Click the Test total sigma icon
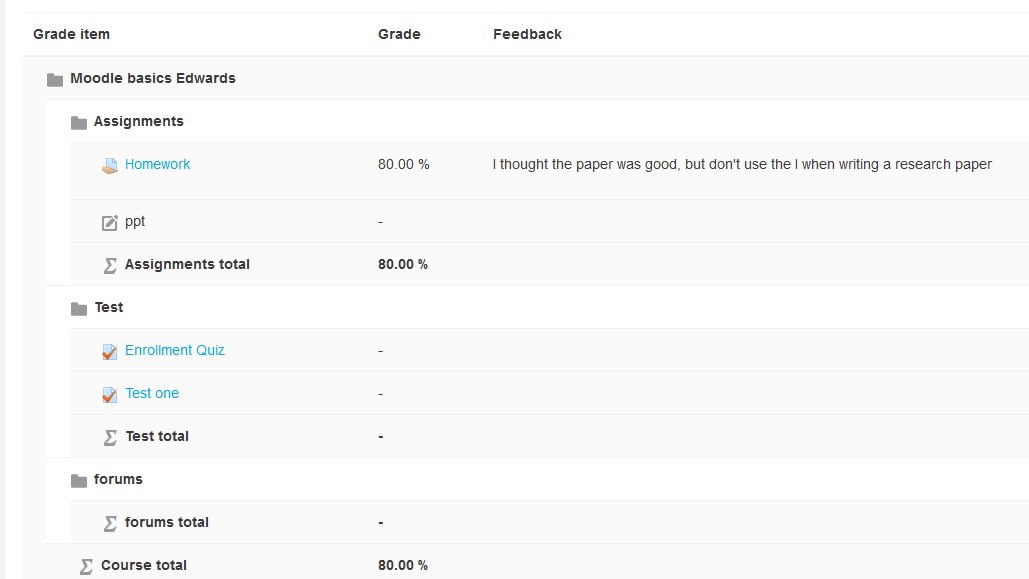The height and width of the screenshot is (579, 1029). coord(110,437)
